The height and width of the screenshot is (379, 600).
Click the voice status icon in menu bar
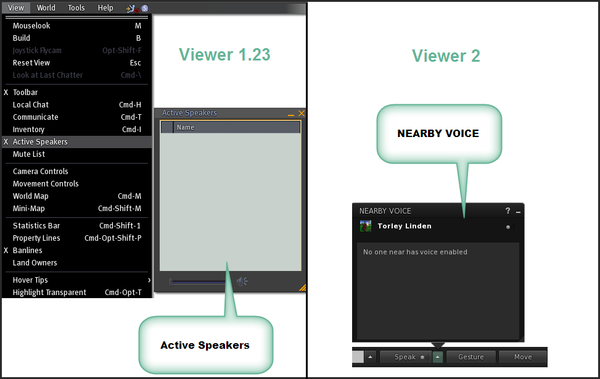[x=132, y=8]
